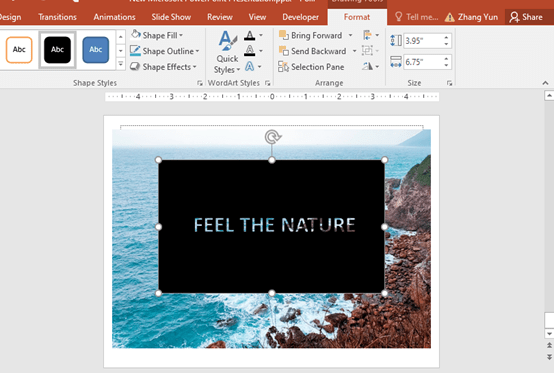Image resolution: width=554 pixels, height=373 pixels.
Task: Increase the shape height with up stepper
Action: [x=447, y=37]
